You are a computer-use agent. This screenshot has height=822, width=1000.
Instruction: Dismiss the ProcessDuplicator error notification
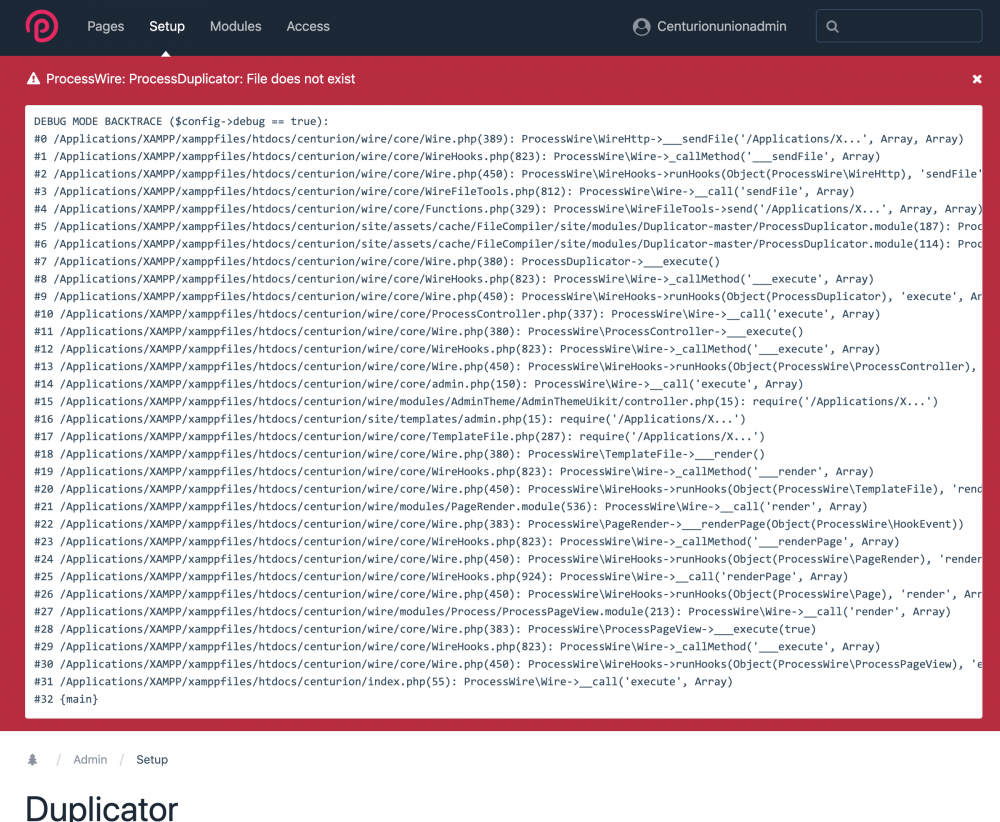click(977, 79)
